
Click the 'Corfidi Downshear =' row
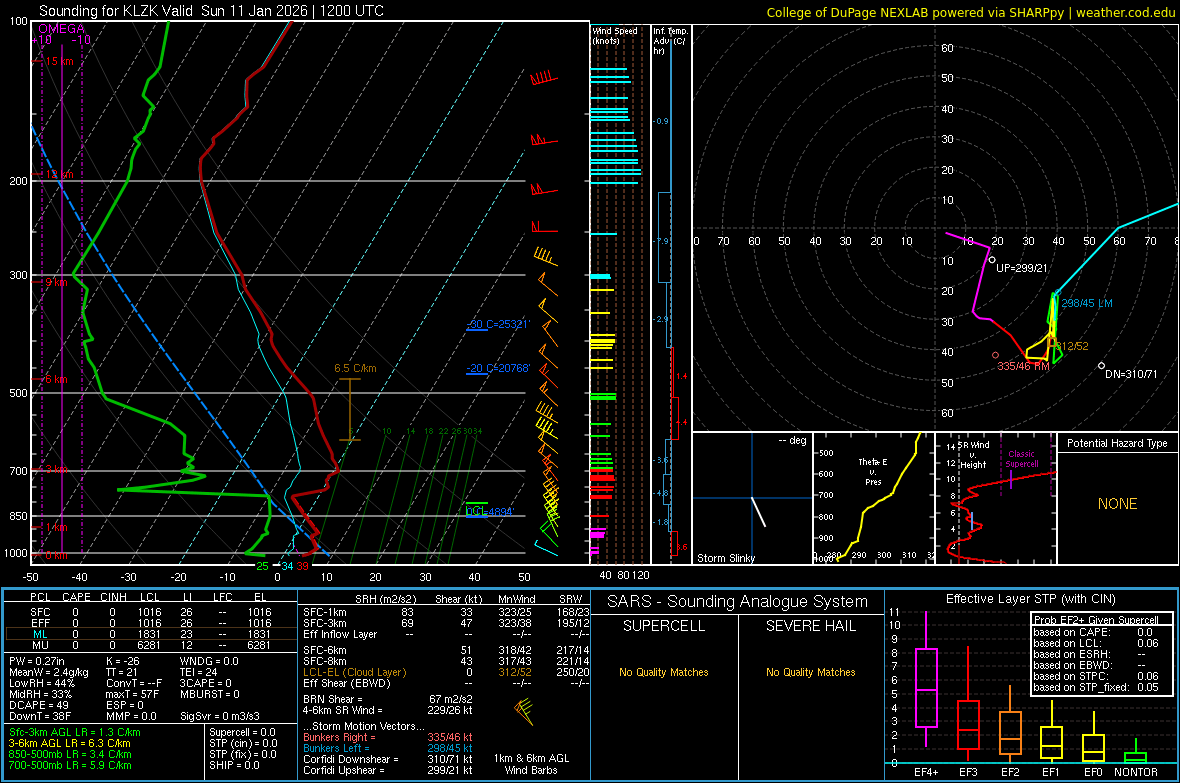(x=388, y=759)
